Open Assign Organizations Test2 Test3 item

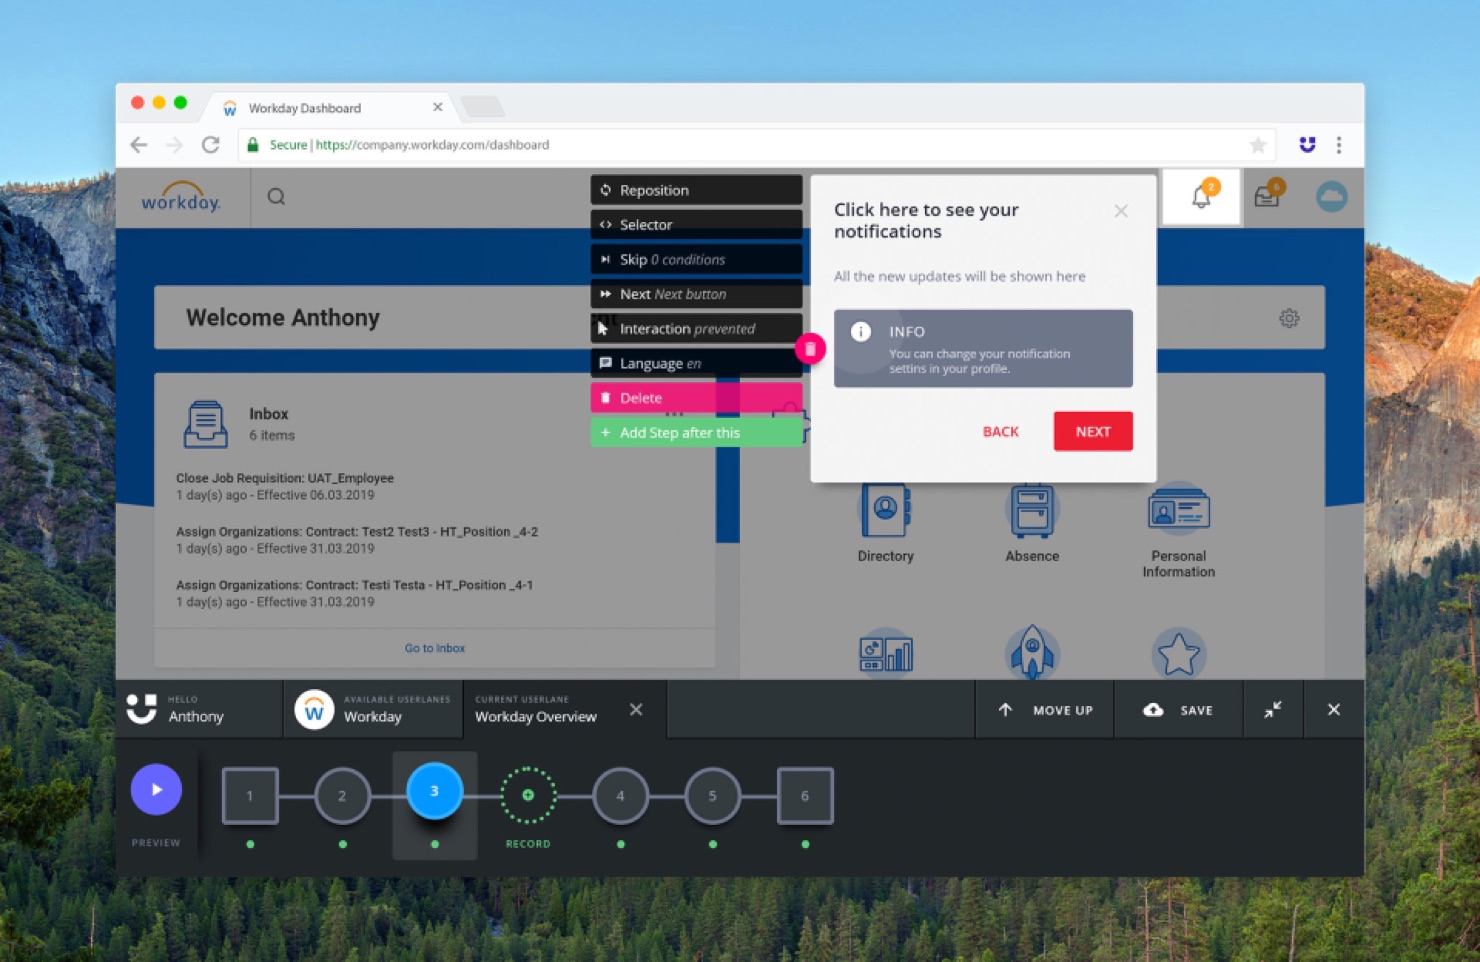pyautogui.click(x=357, y=540)
